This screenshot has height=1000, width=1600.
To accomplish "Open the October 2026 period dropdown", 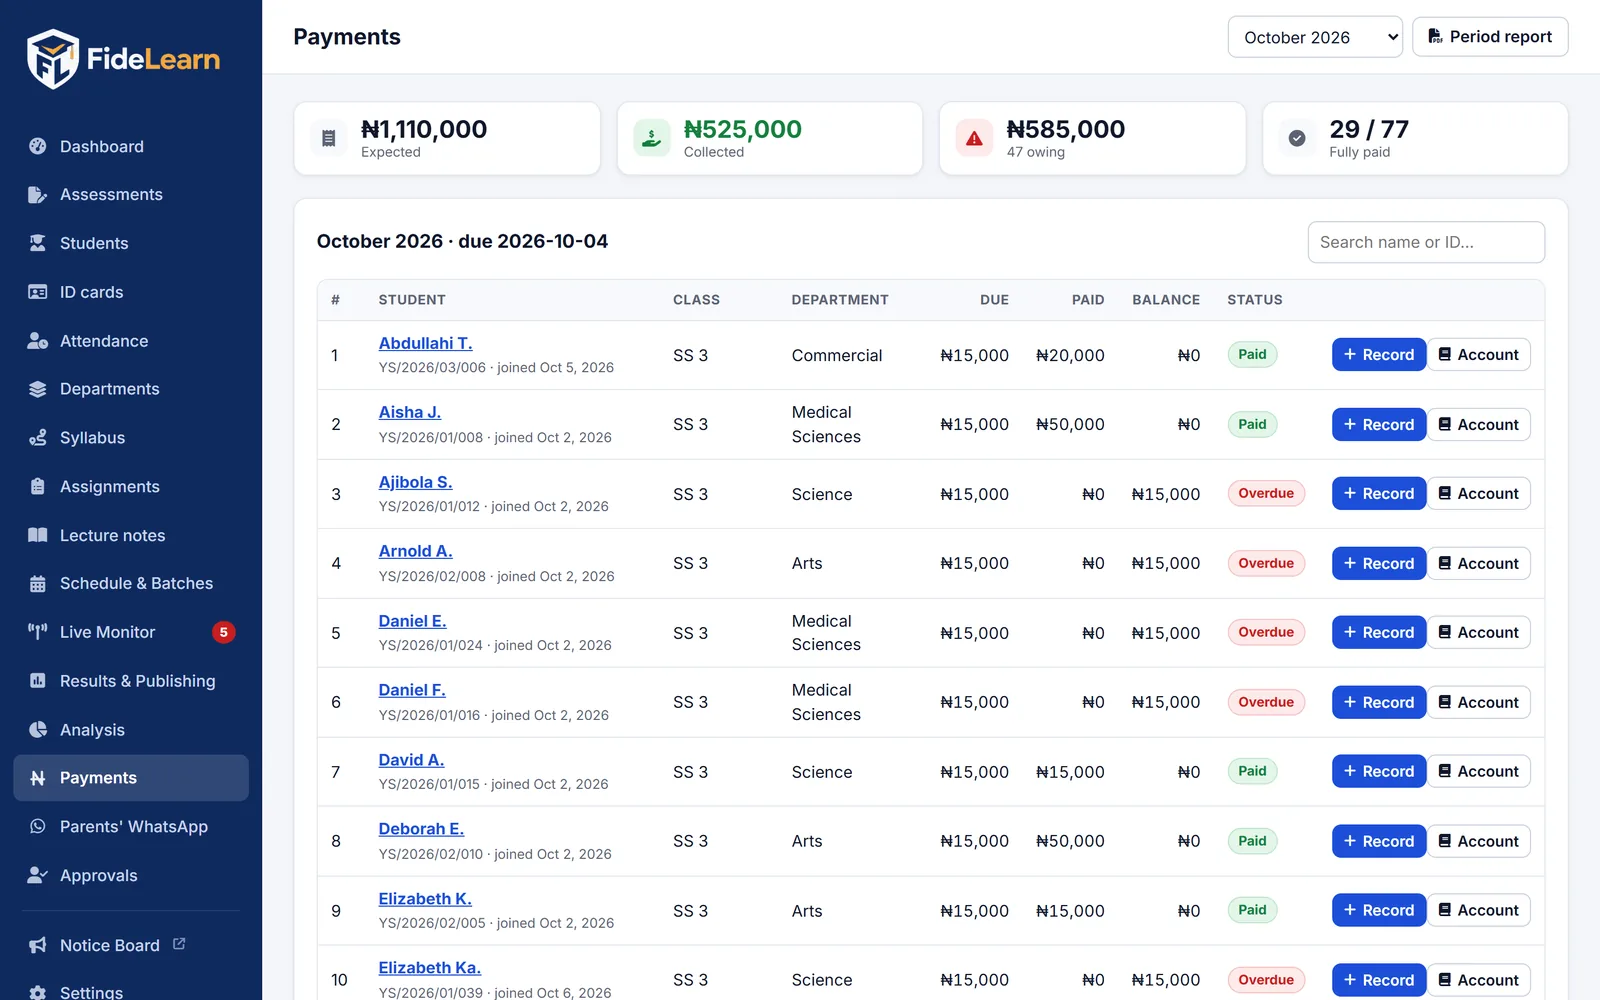I will click(x=1315, y=37).
